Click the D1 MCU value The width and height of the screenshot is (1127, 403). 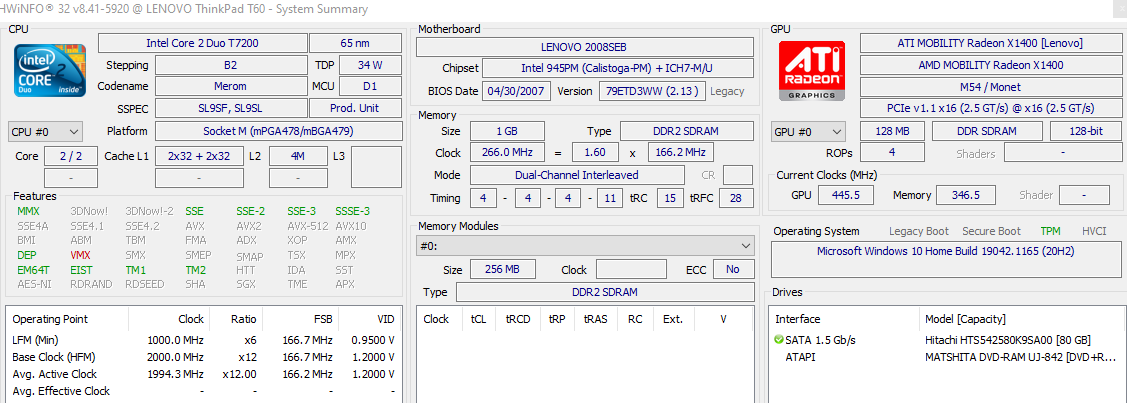[x=369, y=86]
